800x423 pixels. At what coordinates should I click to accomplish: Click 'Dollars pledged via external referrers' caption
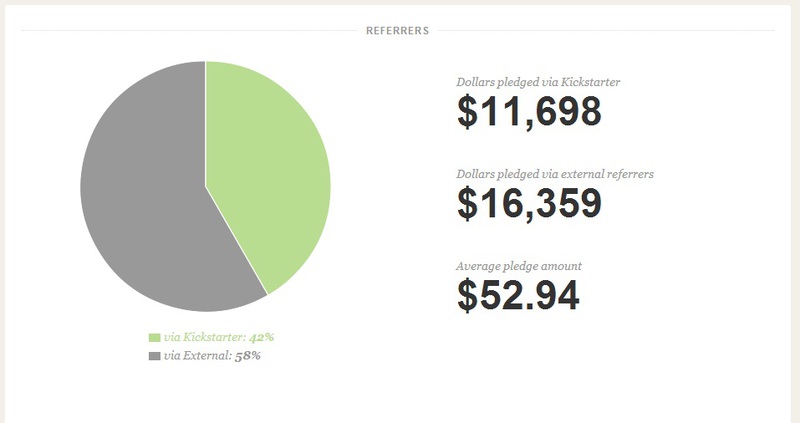(555, 174)
